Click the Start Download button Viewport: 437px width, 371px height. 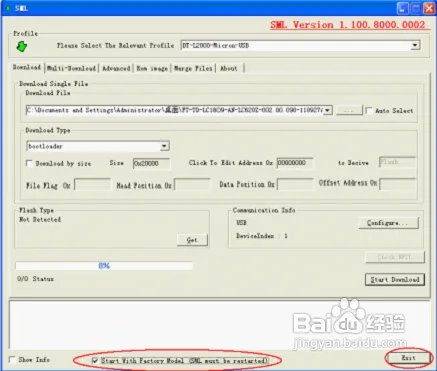coord(395,279)
